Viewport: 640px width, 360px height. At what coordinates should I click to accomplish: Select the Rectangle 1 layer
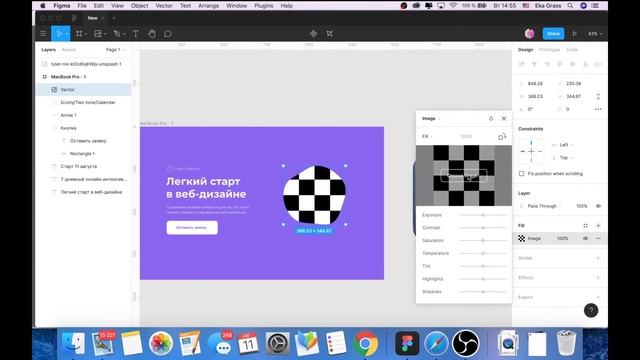click(x=84, y=154)
